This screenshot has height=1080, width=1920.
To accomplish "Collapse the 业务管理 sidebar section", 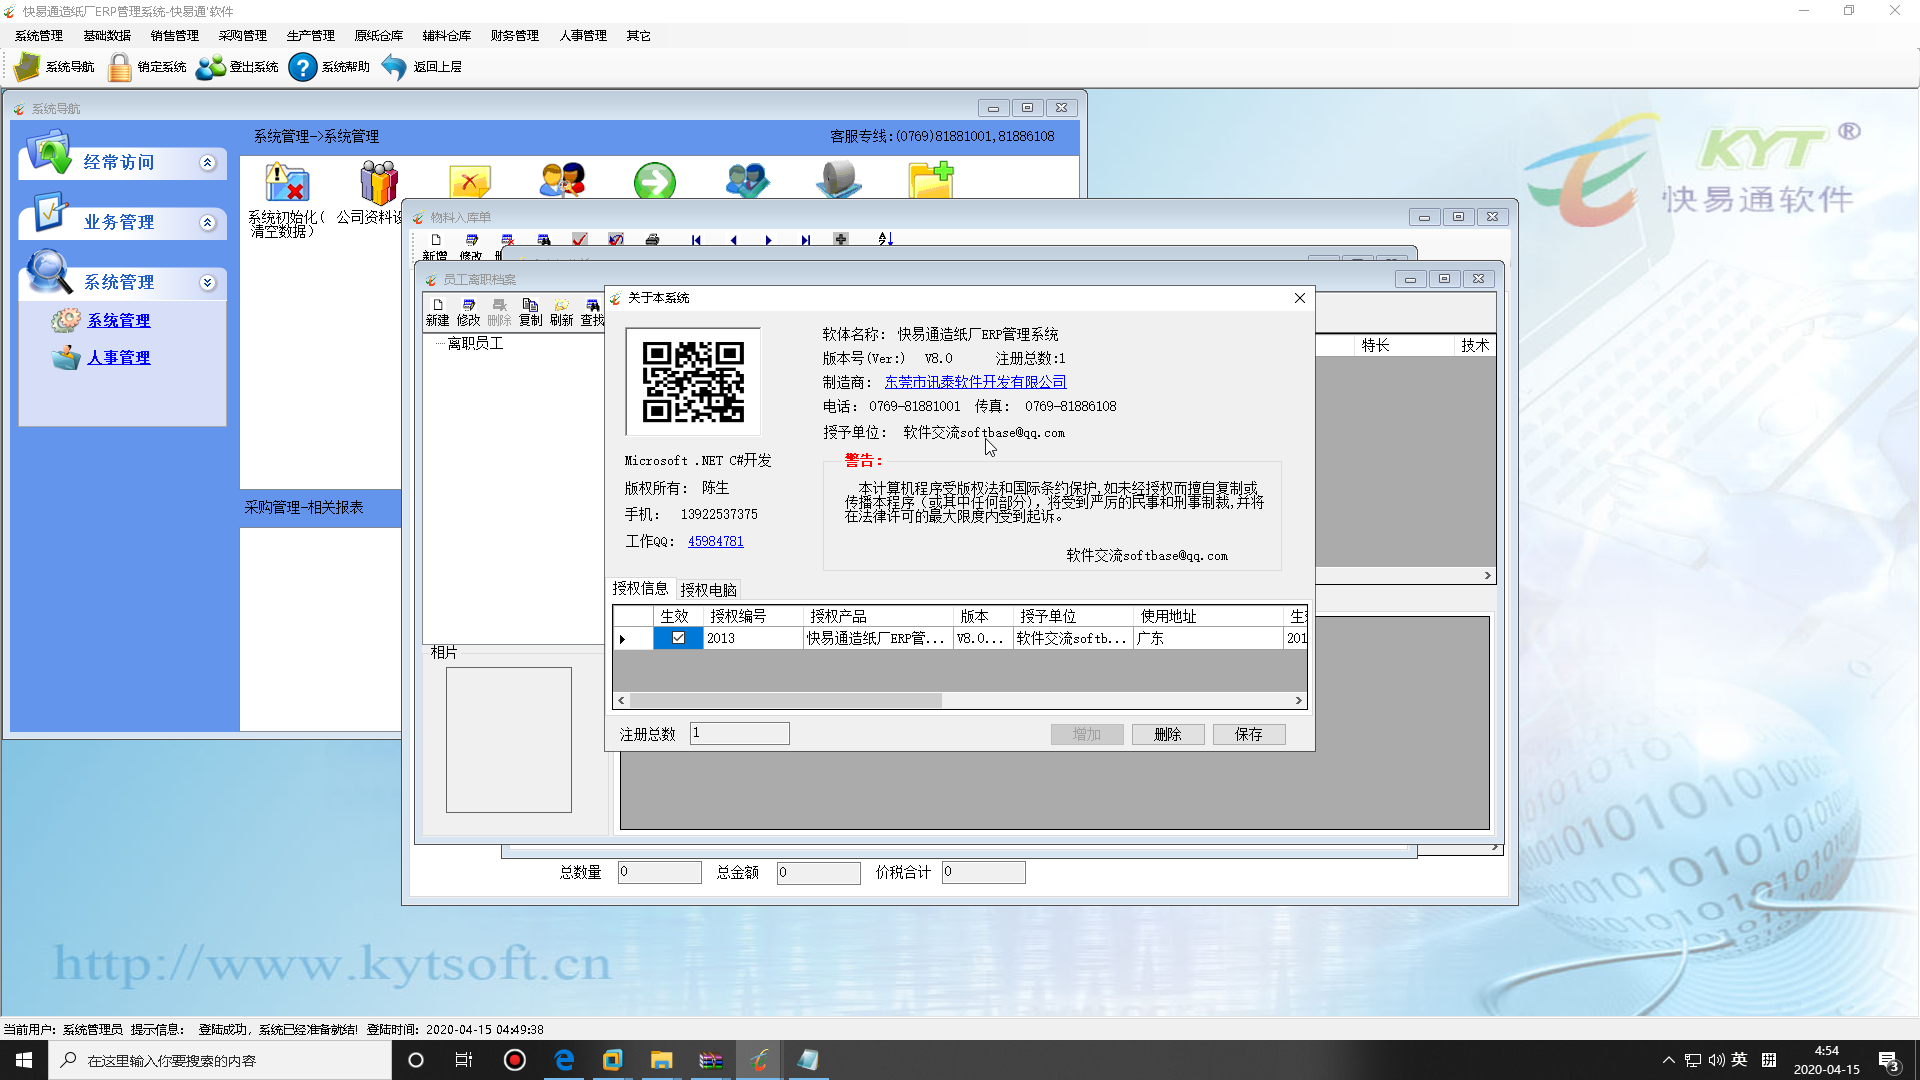I will tap(207, 223).
